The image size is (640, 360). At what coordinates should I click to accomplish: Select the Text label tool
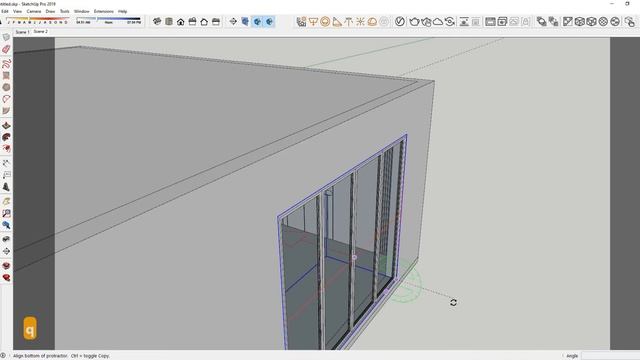(x=6, y=175)
